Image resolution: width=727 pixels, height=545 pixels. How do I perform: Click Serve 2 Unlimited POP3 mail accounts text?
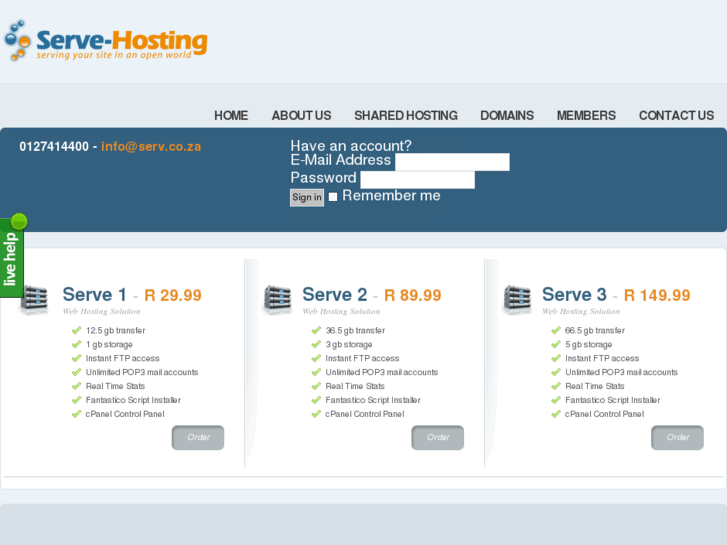click(x=382, y=372)
